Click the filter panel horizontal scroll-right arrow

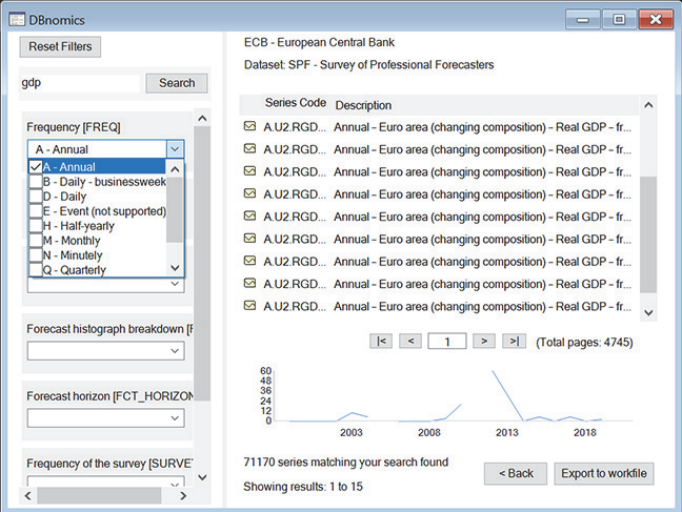pos(183,495)
